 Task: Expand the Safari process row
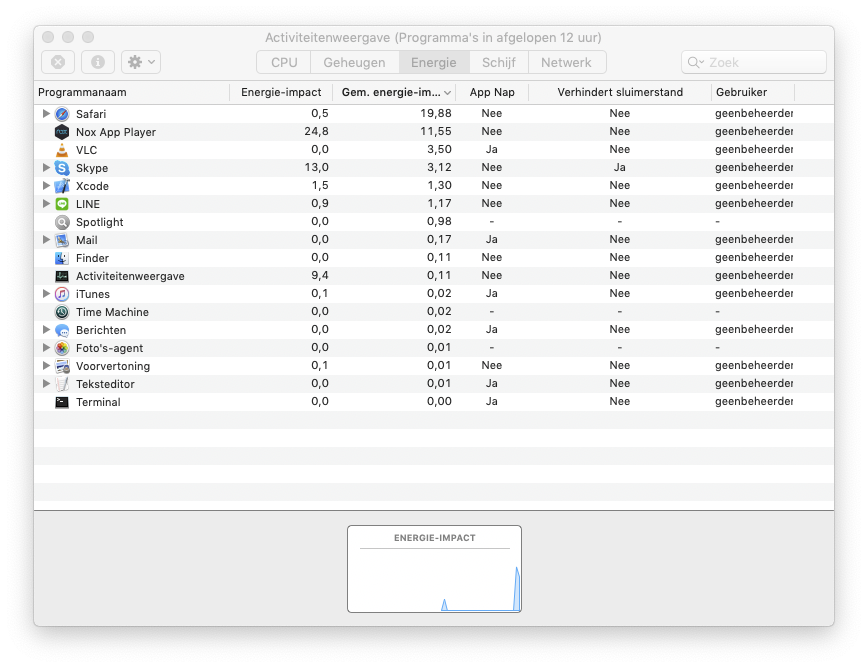46,113
